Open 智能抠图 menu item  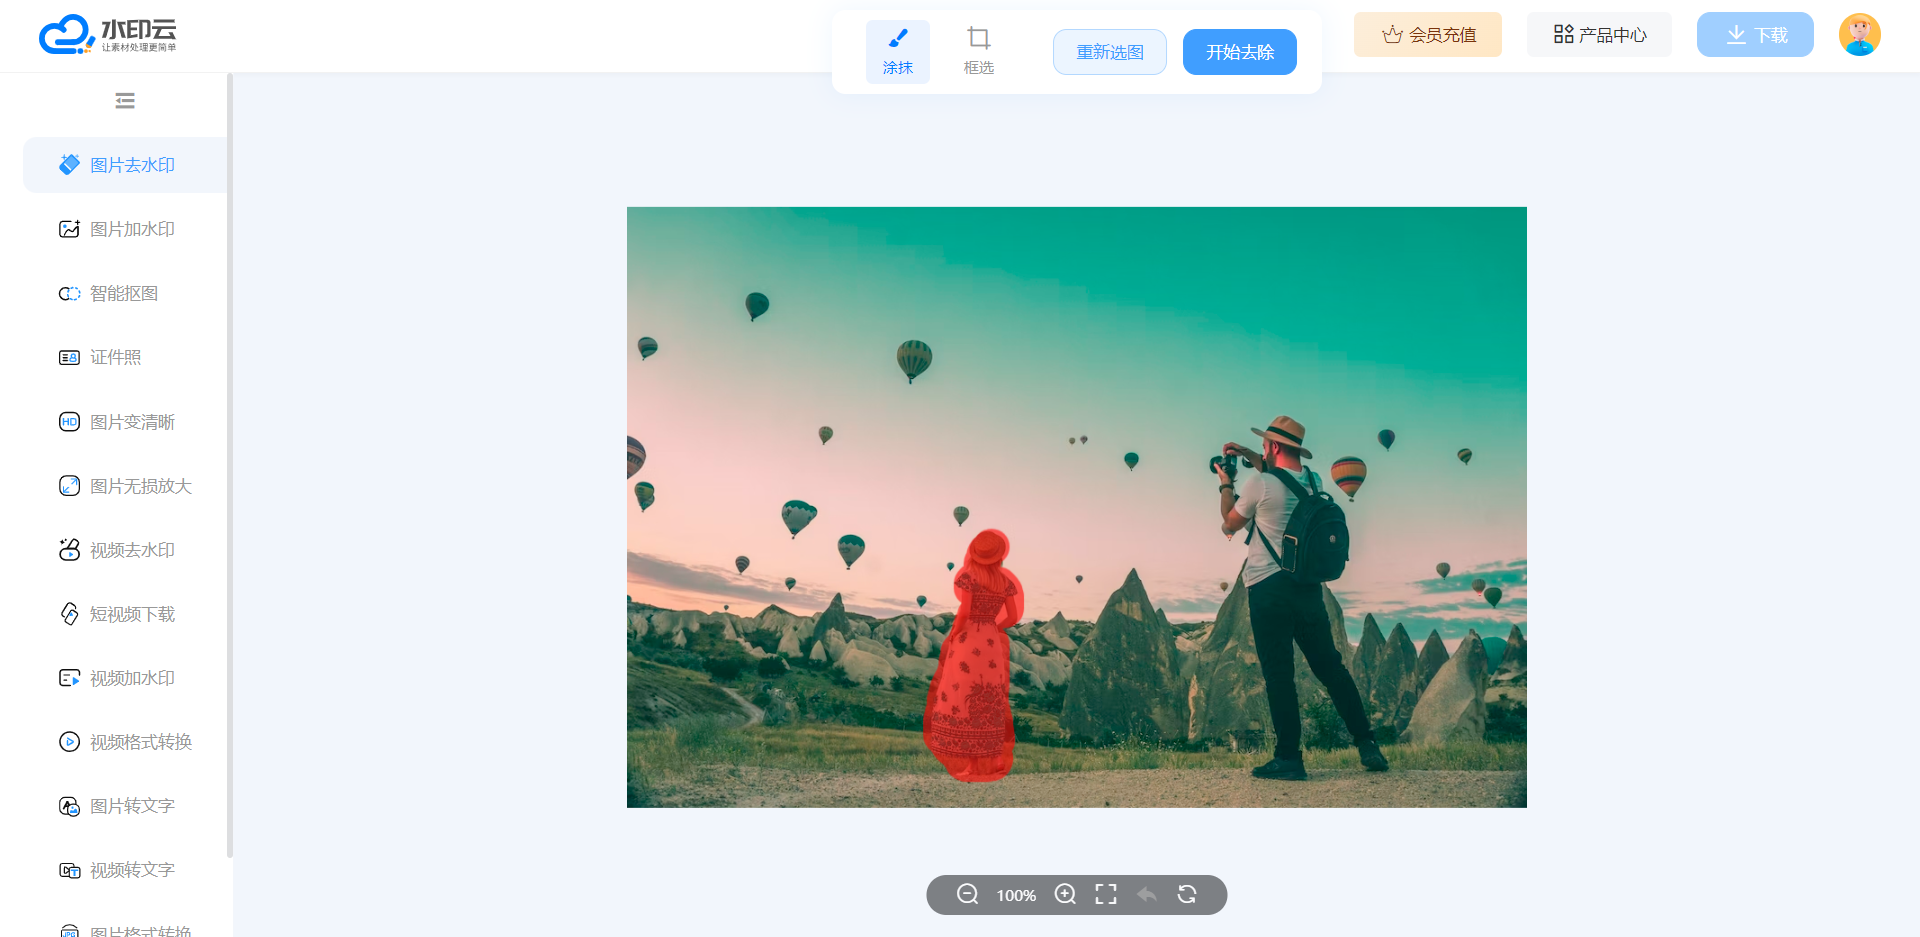coord(125,293)
